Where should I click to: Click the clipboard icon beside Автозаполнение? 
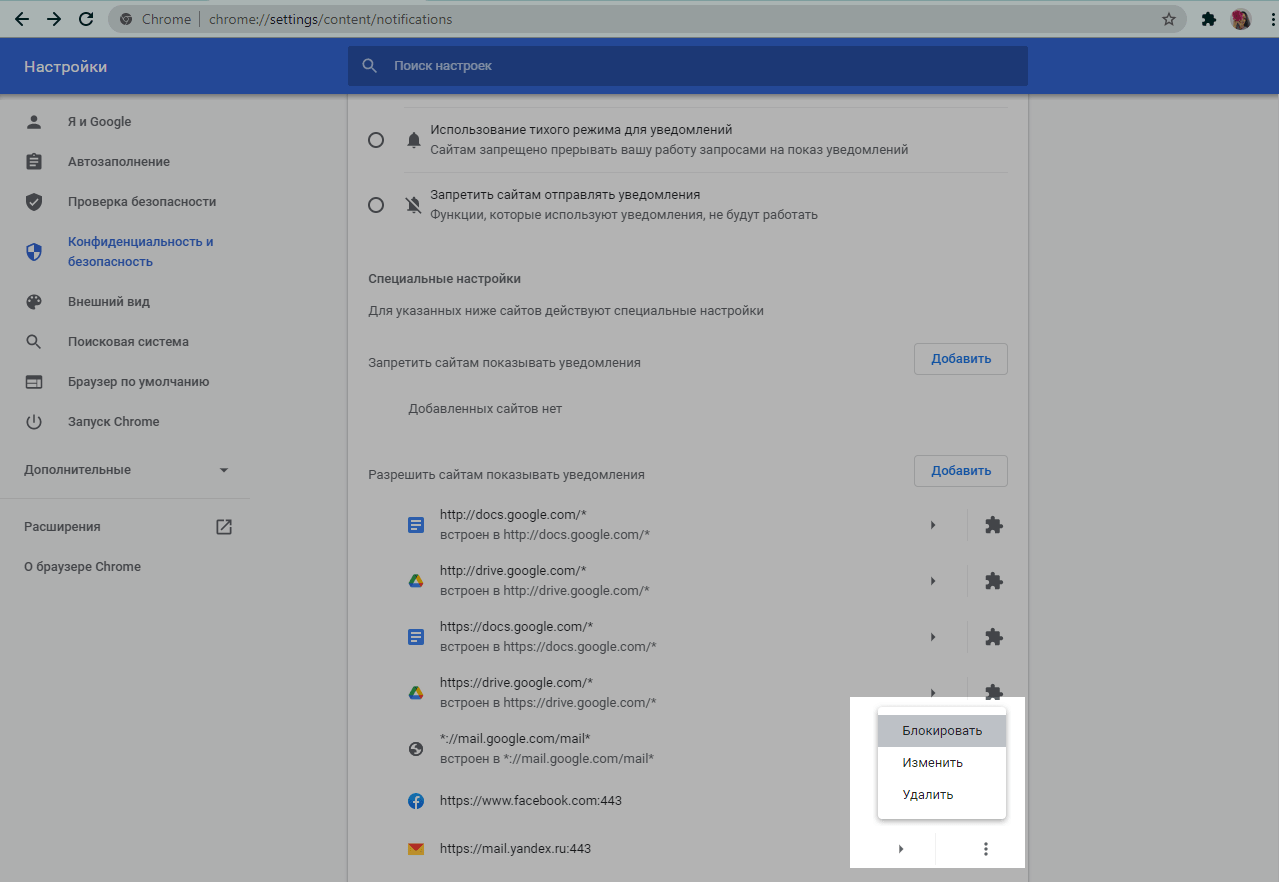[x=34, y=162]
